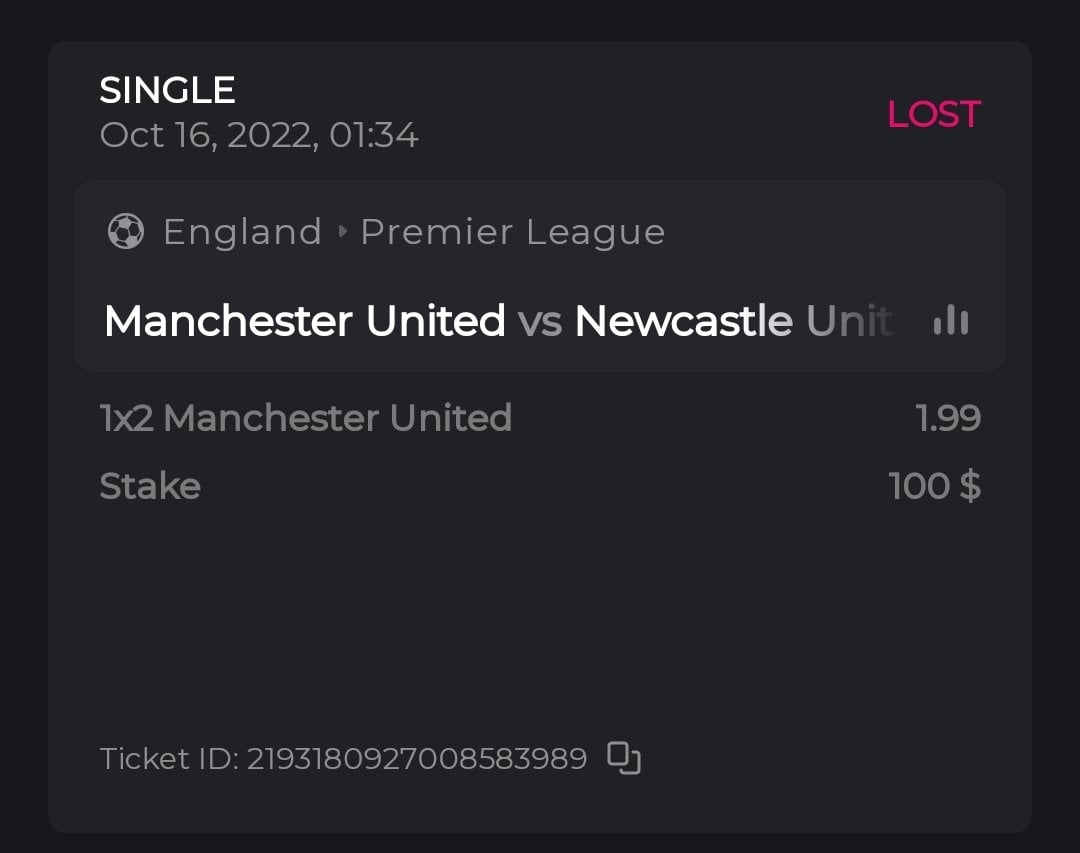This screenshot has width=1080, height=853.
Task: Click the 100 $ stake amount
Action: click(934, 486)
